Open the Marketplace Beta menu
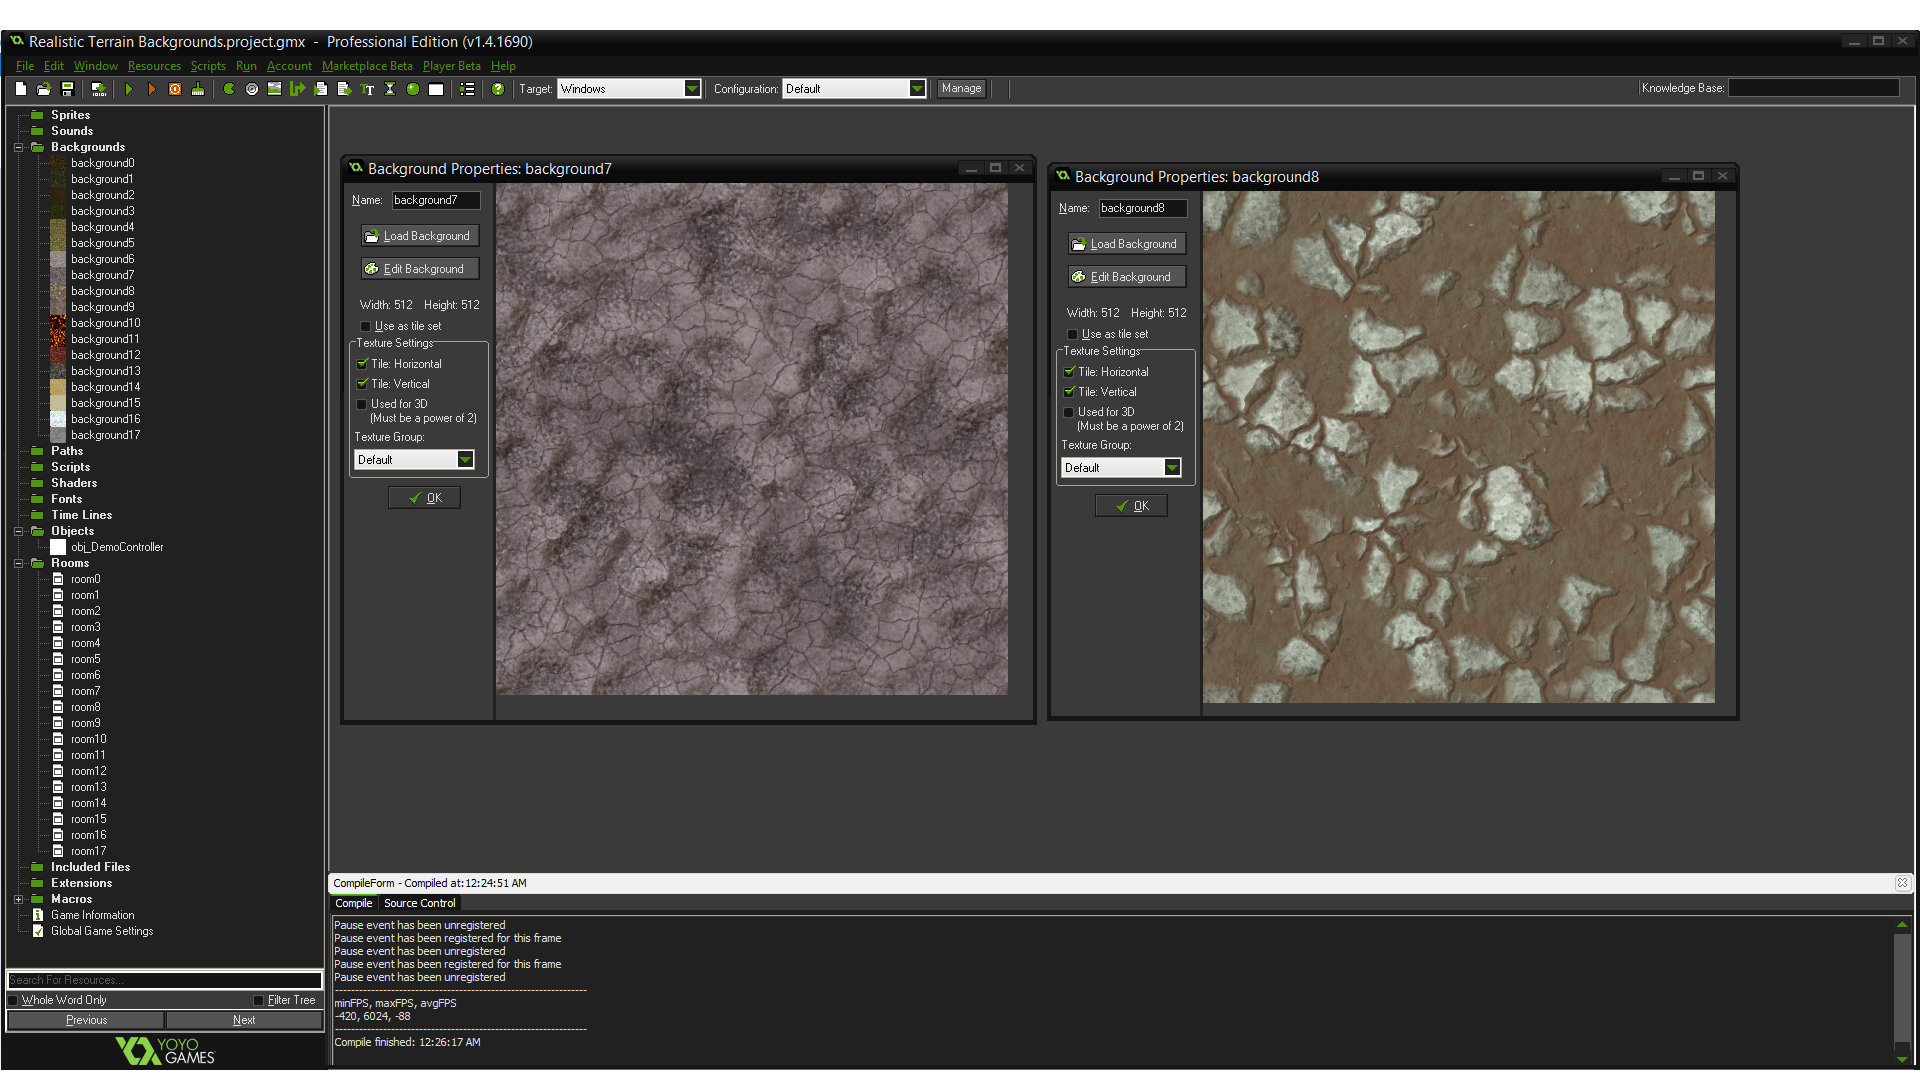 [x=367, y=66]
